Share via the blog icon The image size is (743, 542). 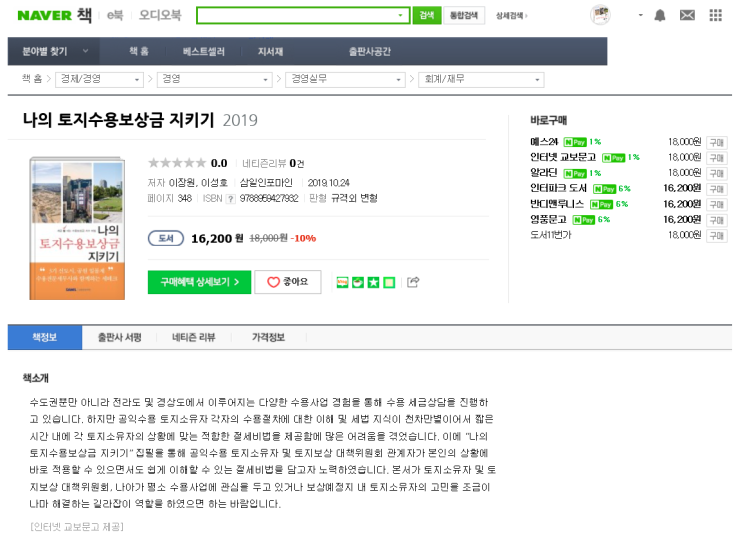coord(342,283)
